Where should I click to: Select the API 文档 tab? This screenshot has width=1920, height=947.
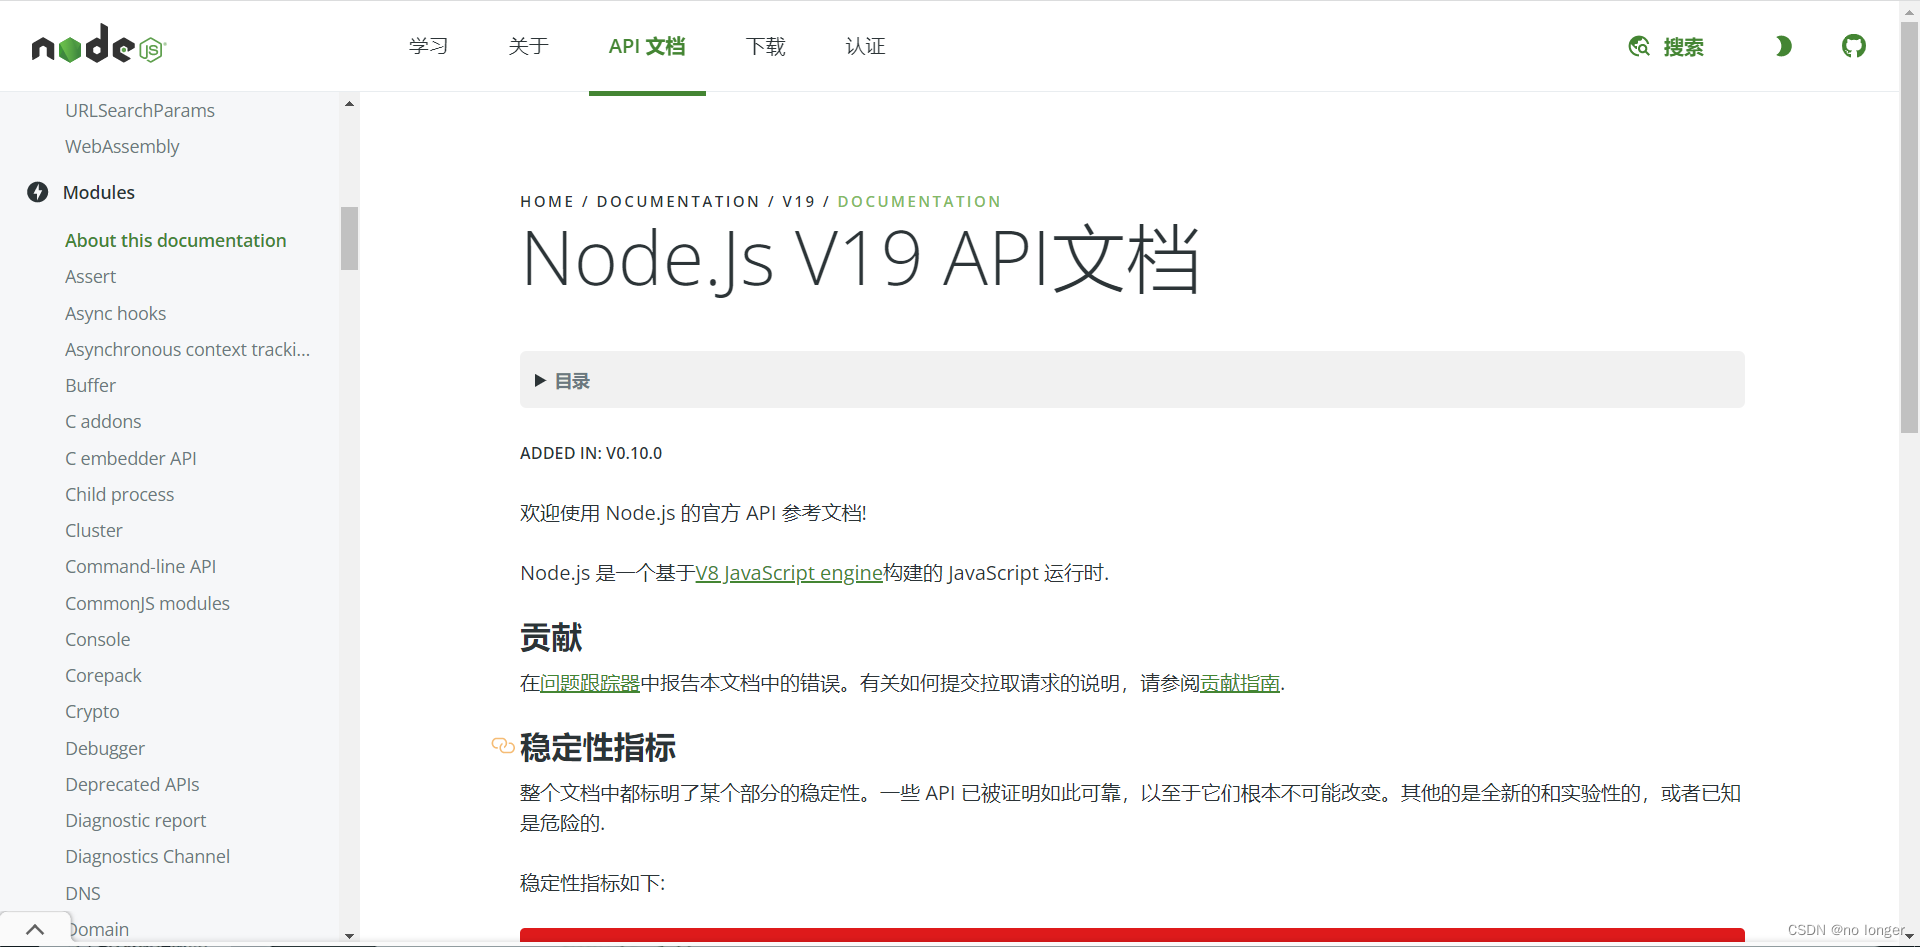(x=647, y=46)
